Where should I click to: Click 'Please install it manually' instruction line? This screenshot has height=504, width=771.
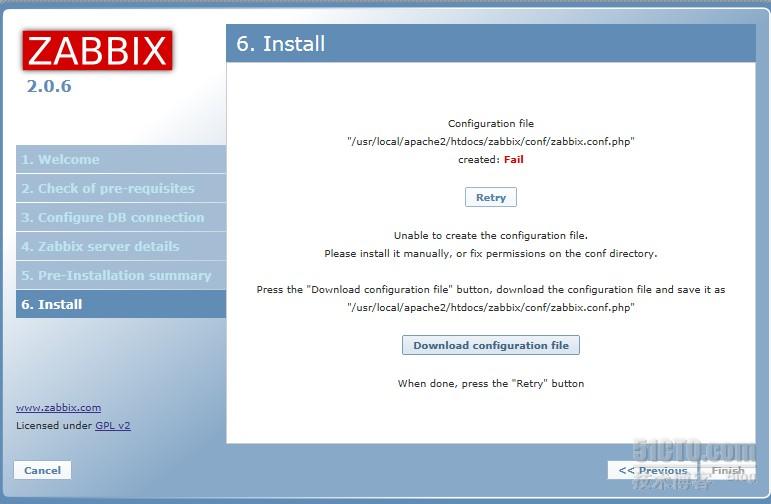pos(491,254)
